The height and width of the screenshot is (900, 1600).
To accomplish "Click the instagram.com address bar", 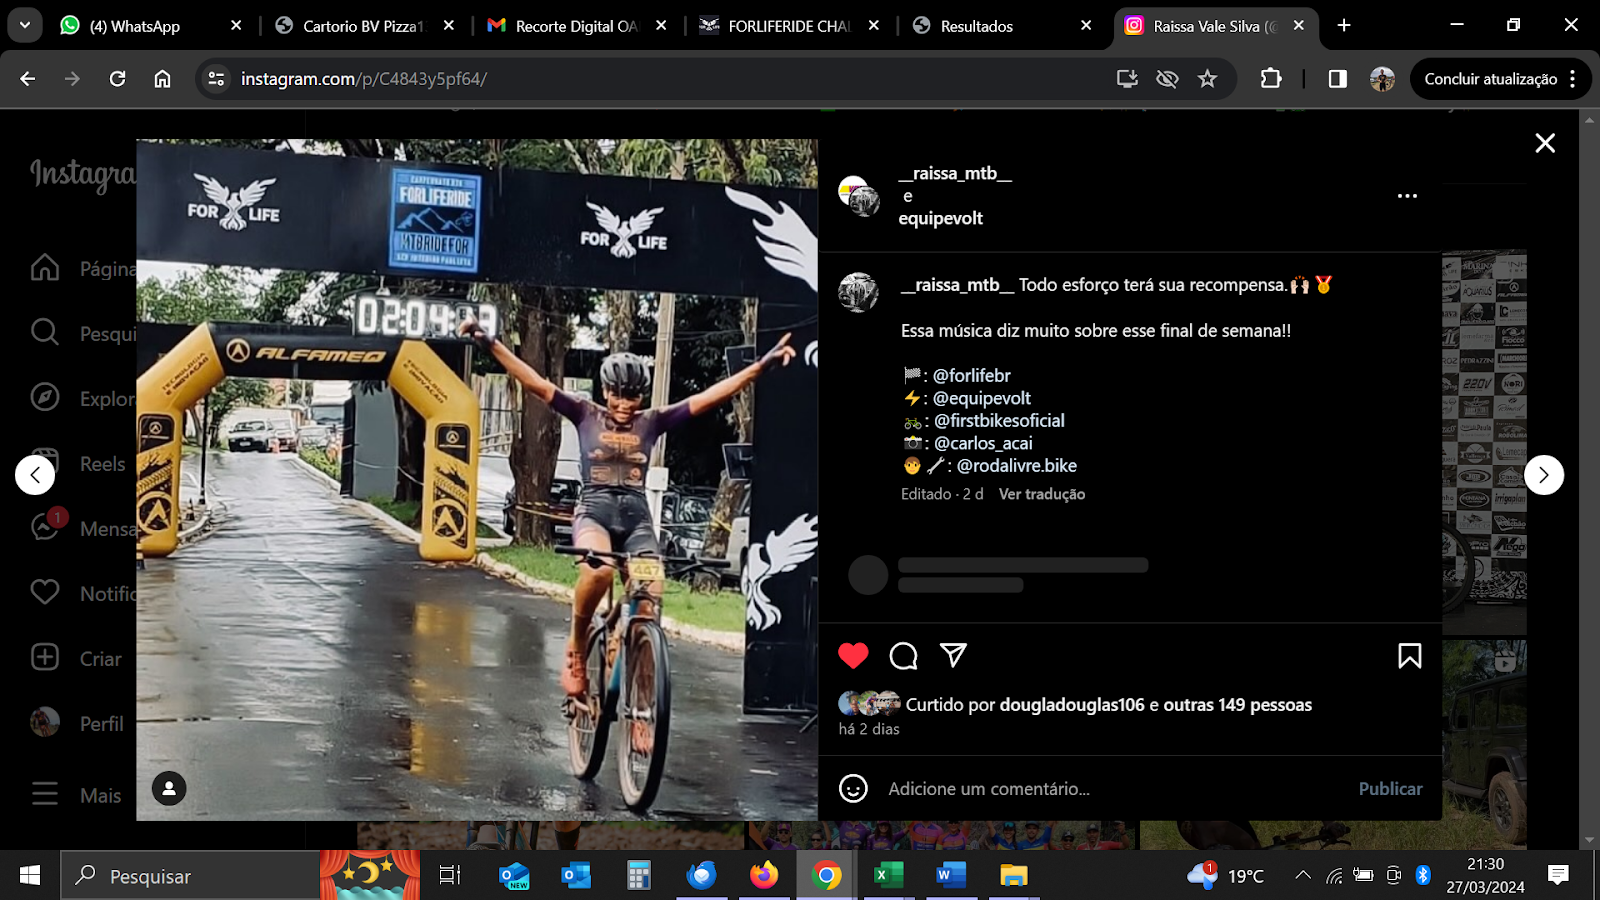I will [660, 79].
